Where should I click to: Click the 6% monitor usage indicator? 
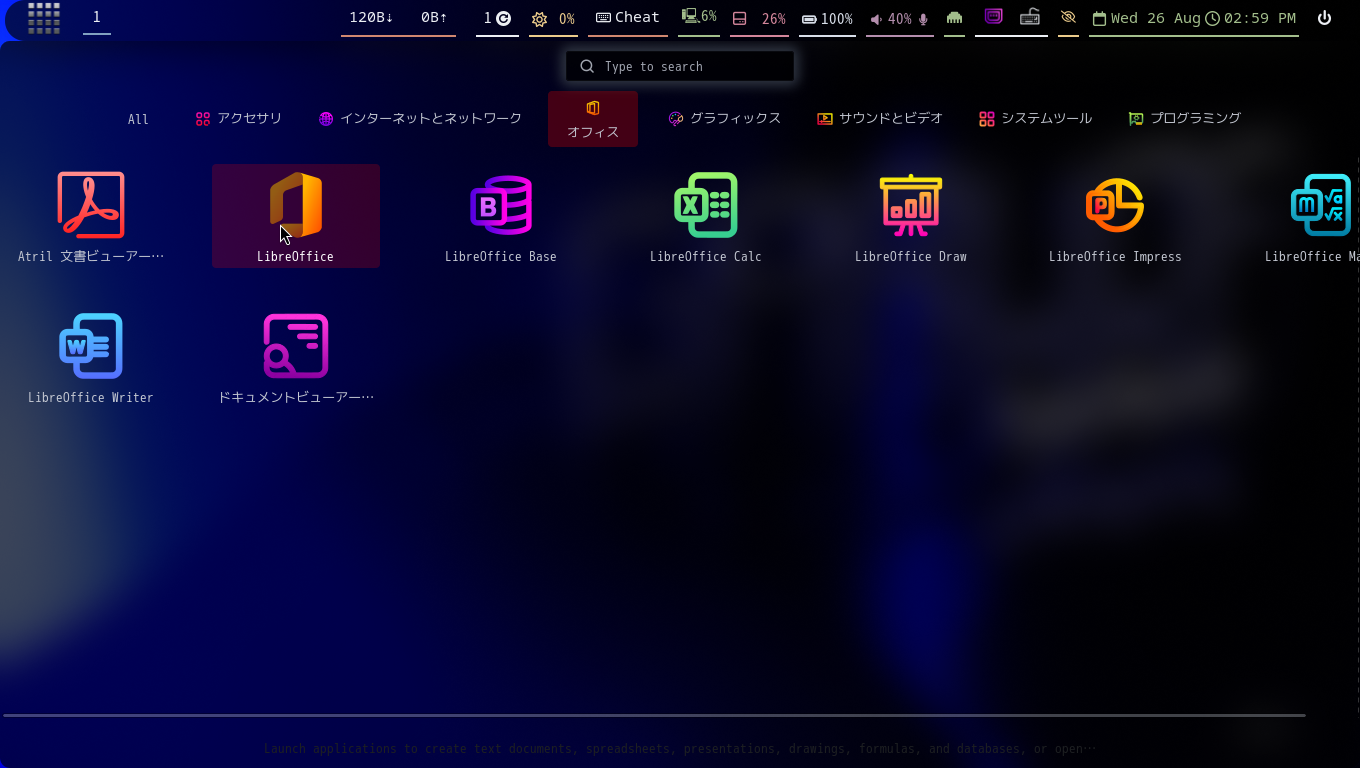tap(699, 17)
